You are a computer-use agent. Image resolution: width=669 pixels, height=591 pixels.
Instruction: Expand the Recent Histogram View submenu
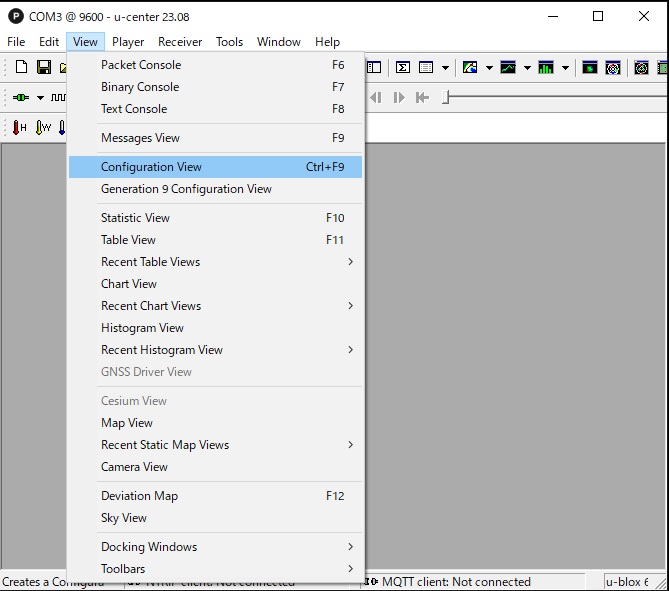215,350
